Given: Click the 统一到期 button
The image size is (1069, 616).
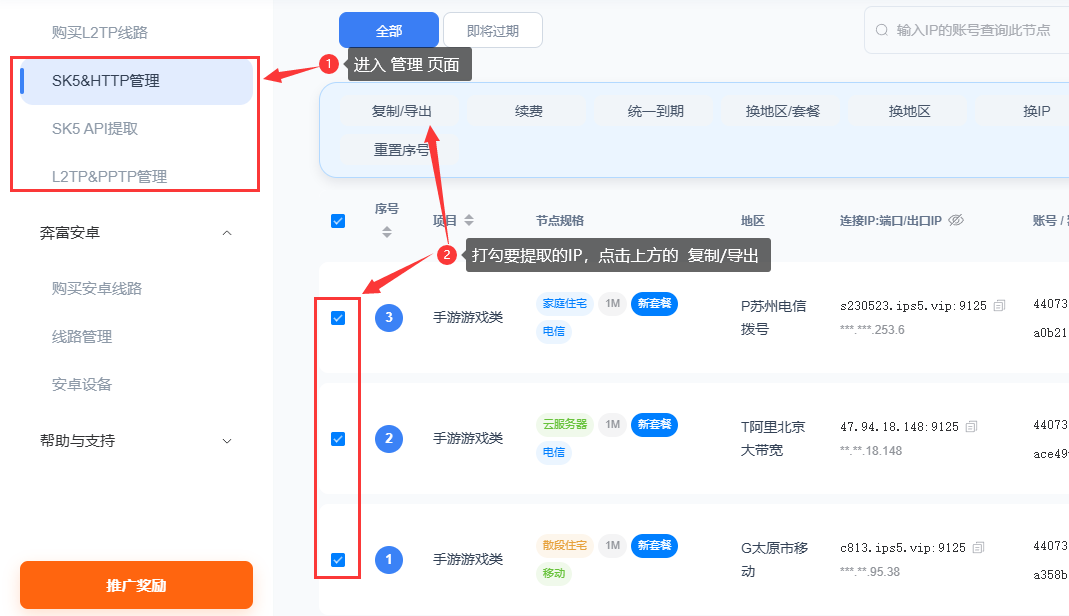Looking at the screenshot, I should [x=655, y=111].
